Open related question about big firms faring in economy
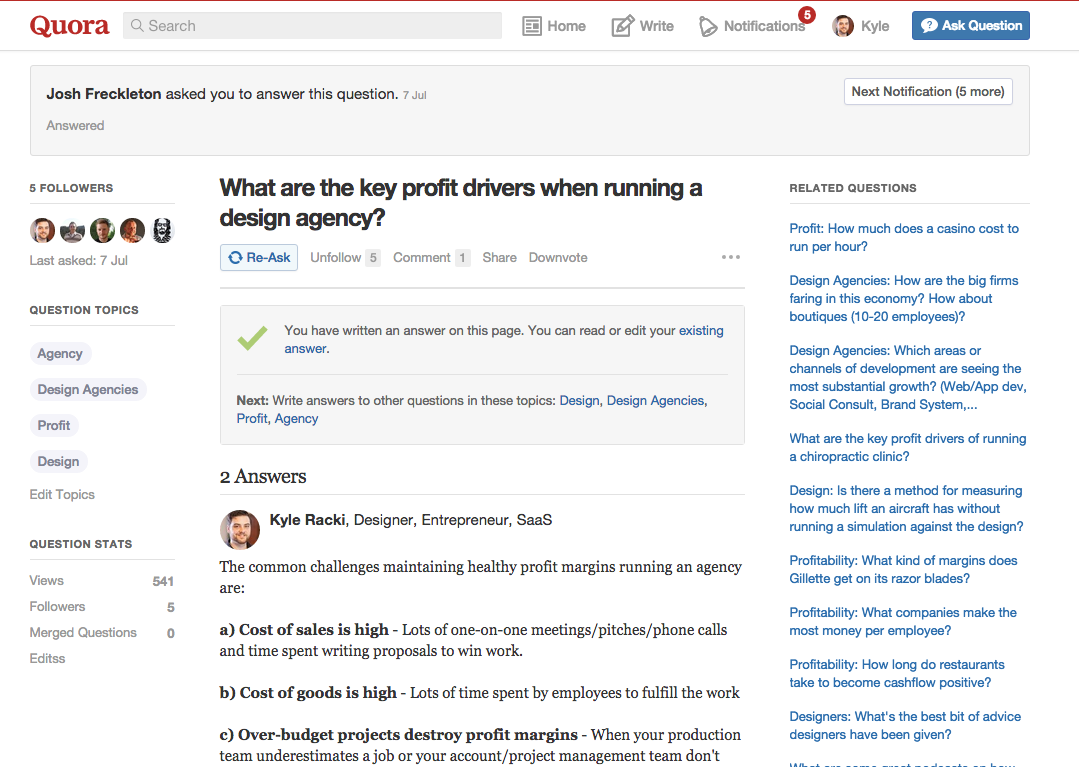Screen dimensions: 1079x767 [x=904, y=299]
